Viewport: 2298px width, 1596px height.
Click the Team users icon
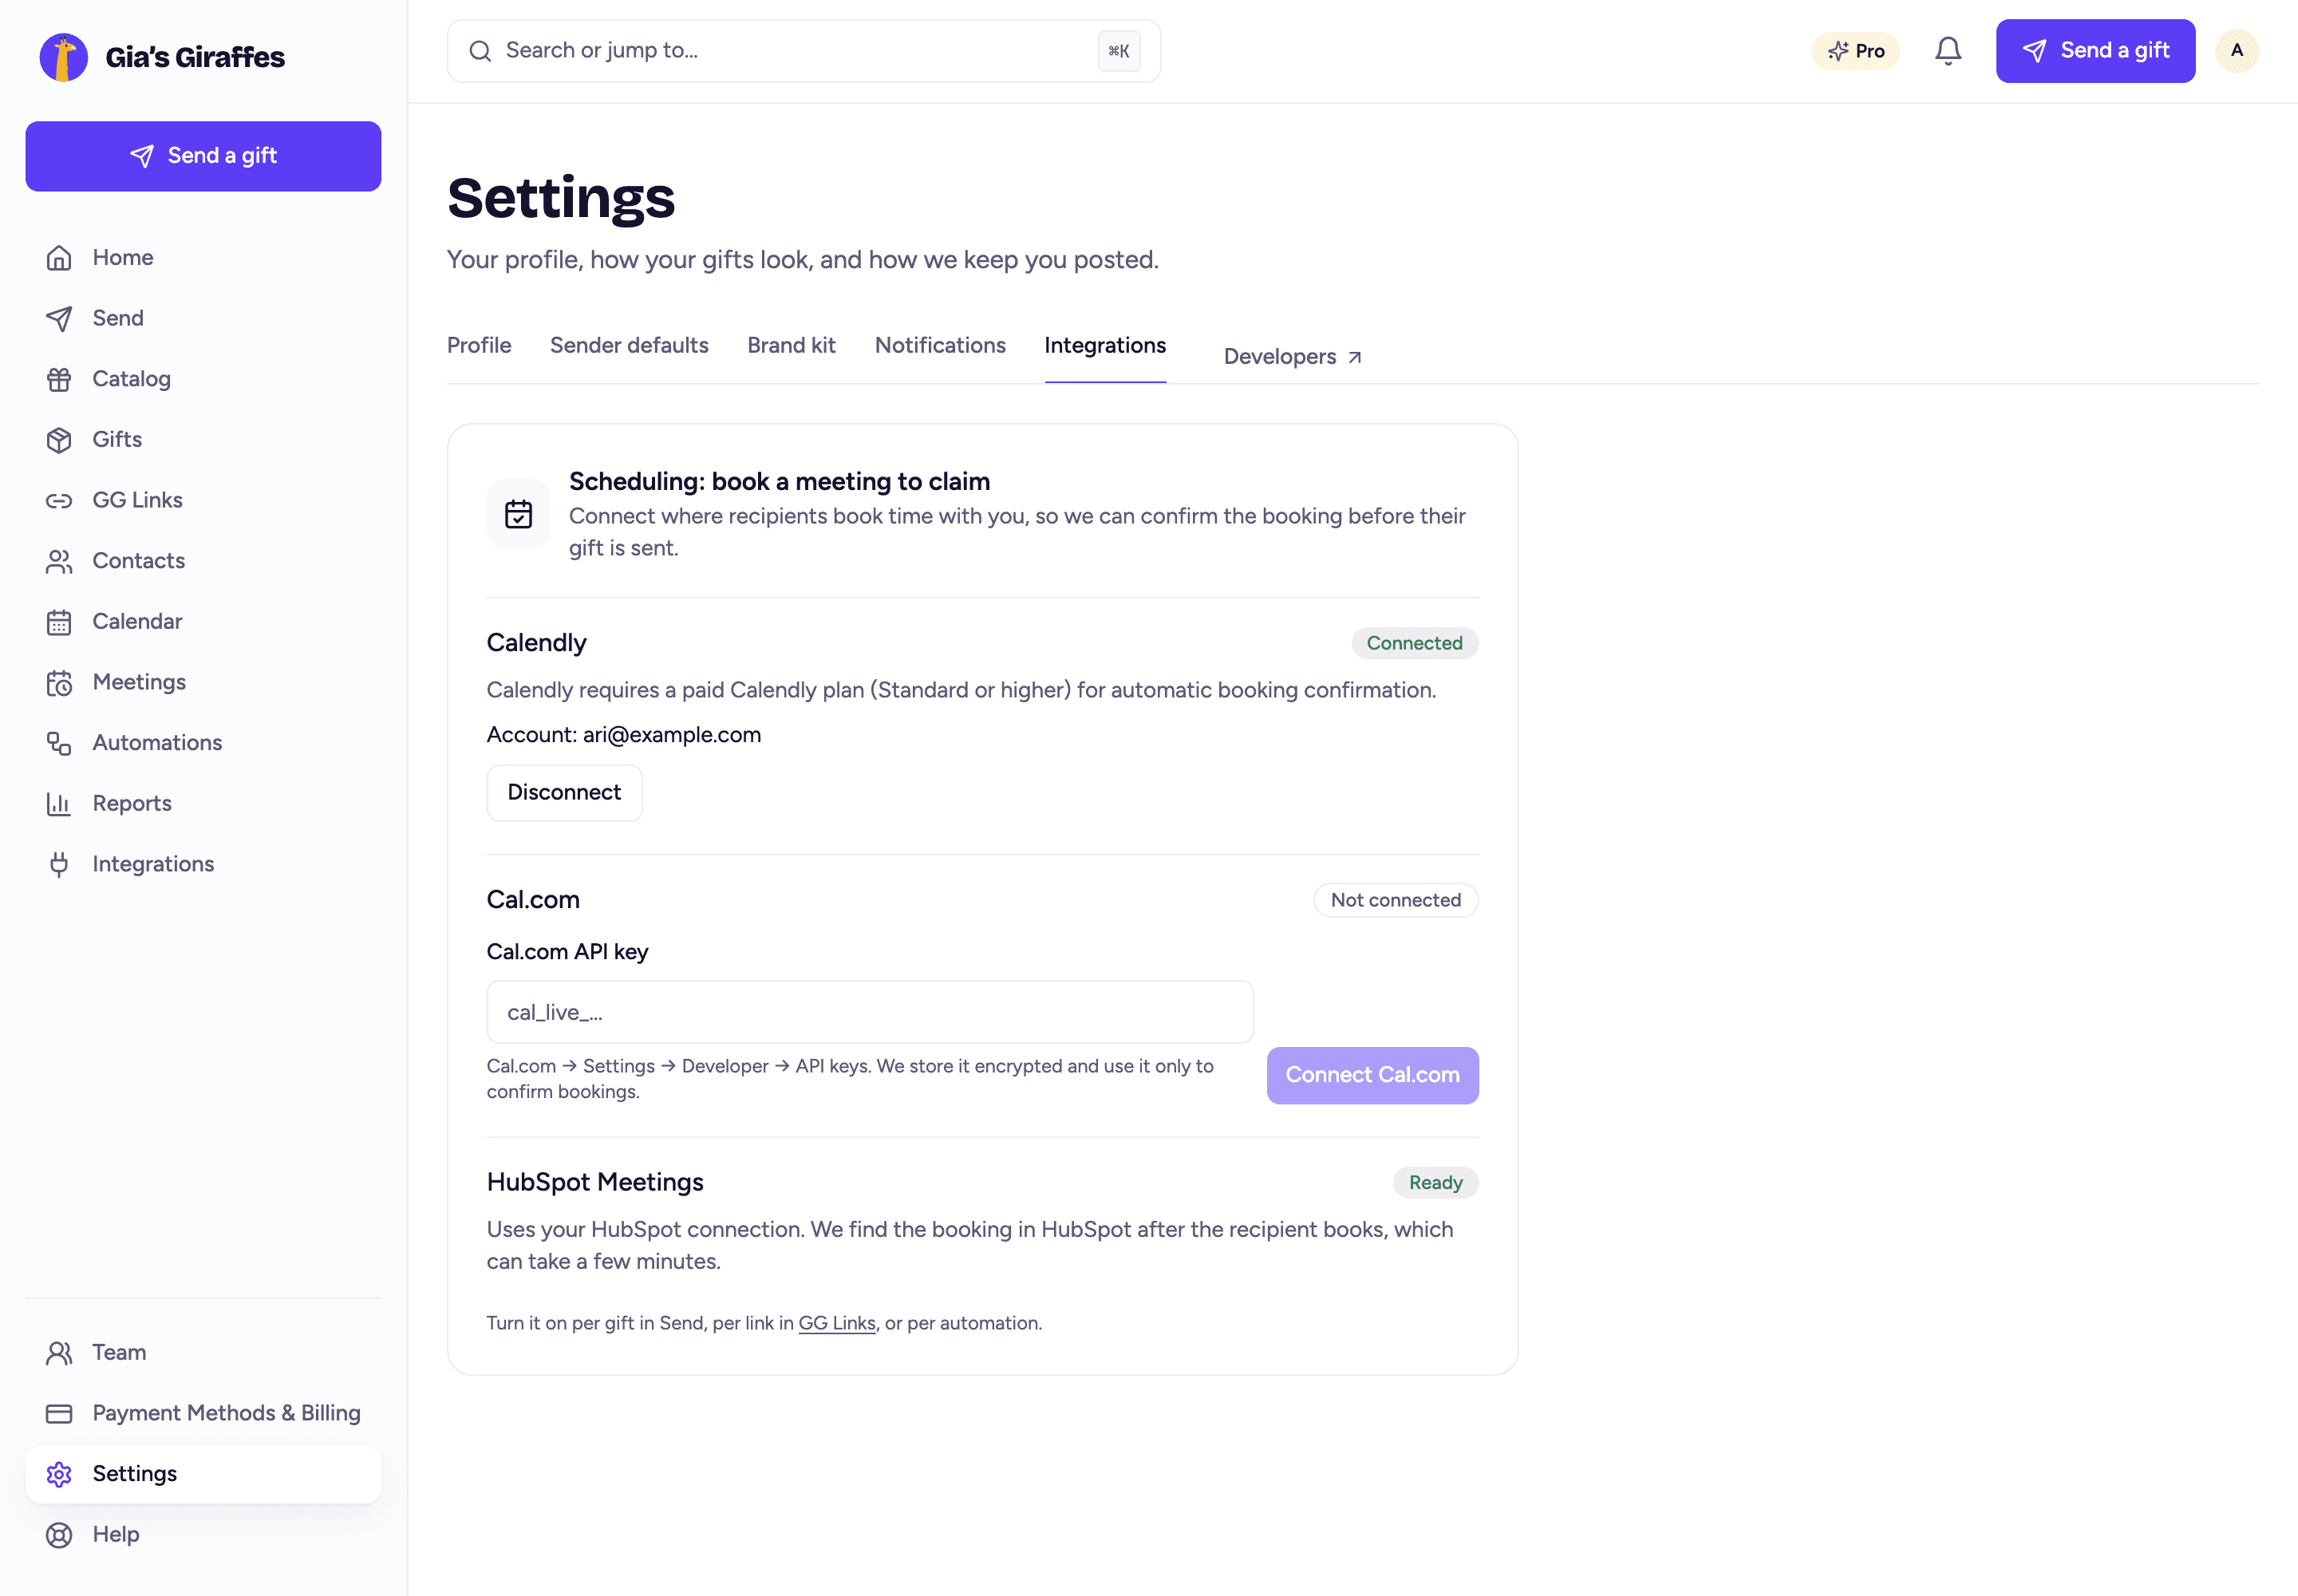[59, 1353]
